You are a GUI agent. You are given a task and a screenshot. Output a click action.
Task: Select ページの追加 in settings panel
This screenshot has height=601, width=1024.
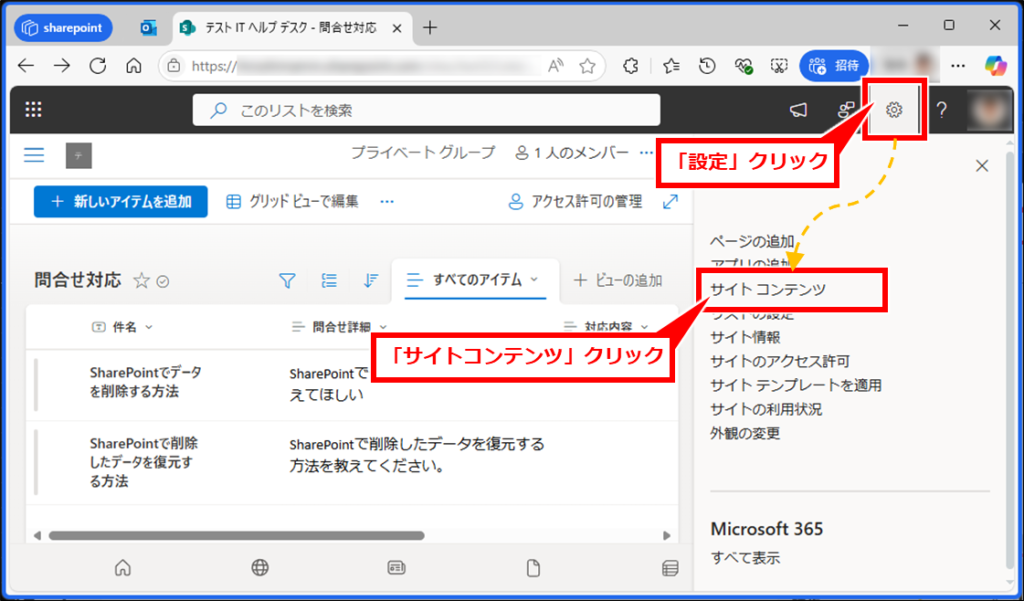point(752,242)
